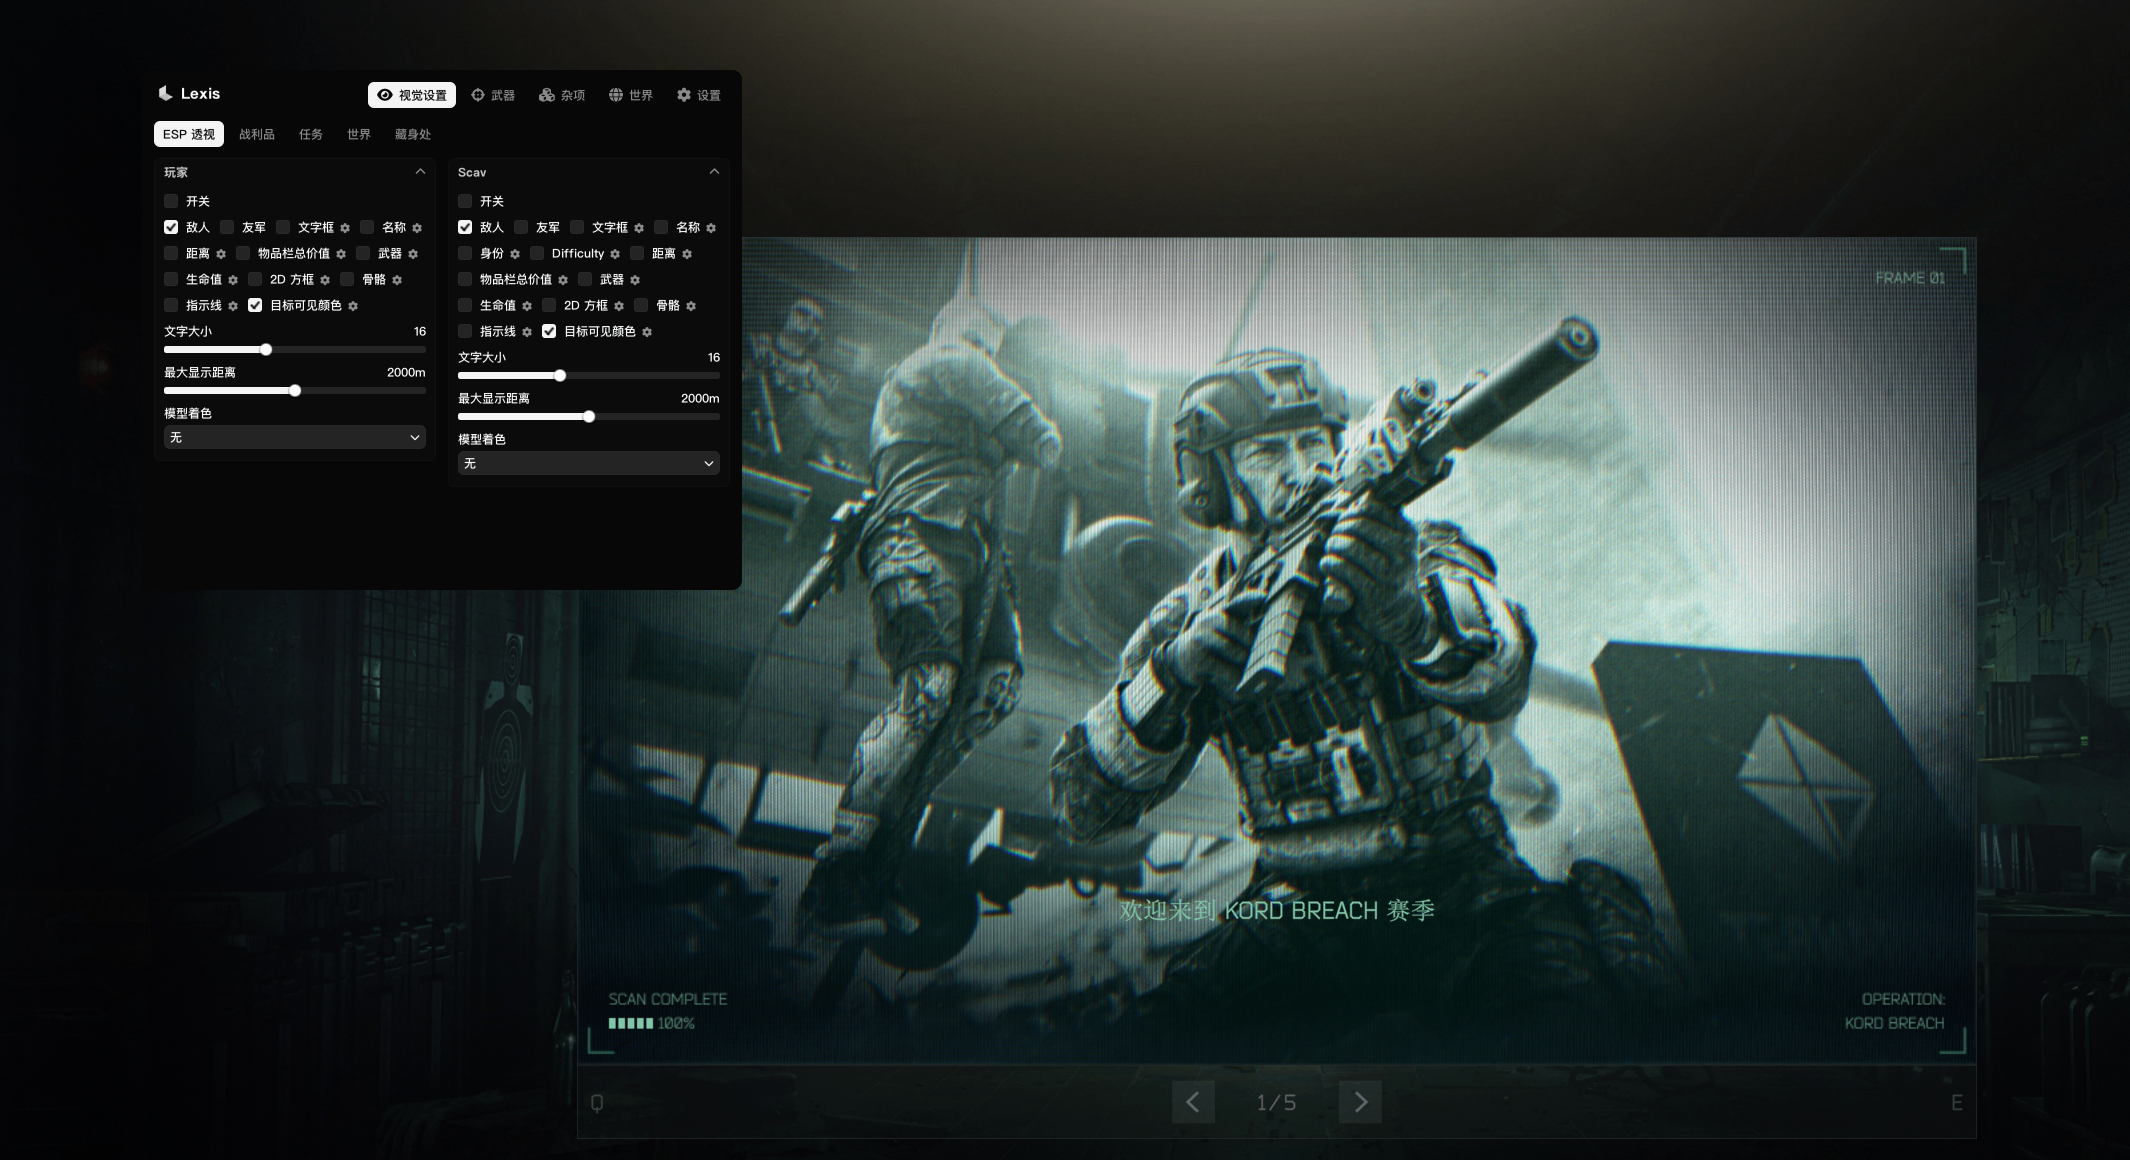Open gear next to 玩家 骨骼

tap(397, 280)
